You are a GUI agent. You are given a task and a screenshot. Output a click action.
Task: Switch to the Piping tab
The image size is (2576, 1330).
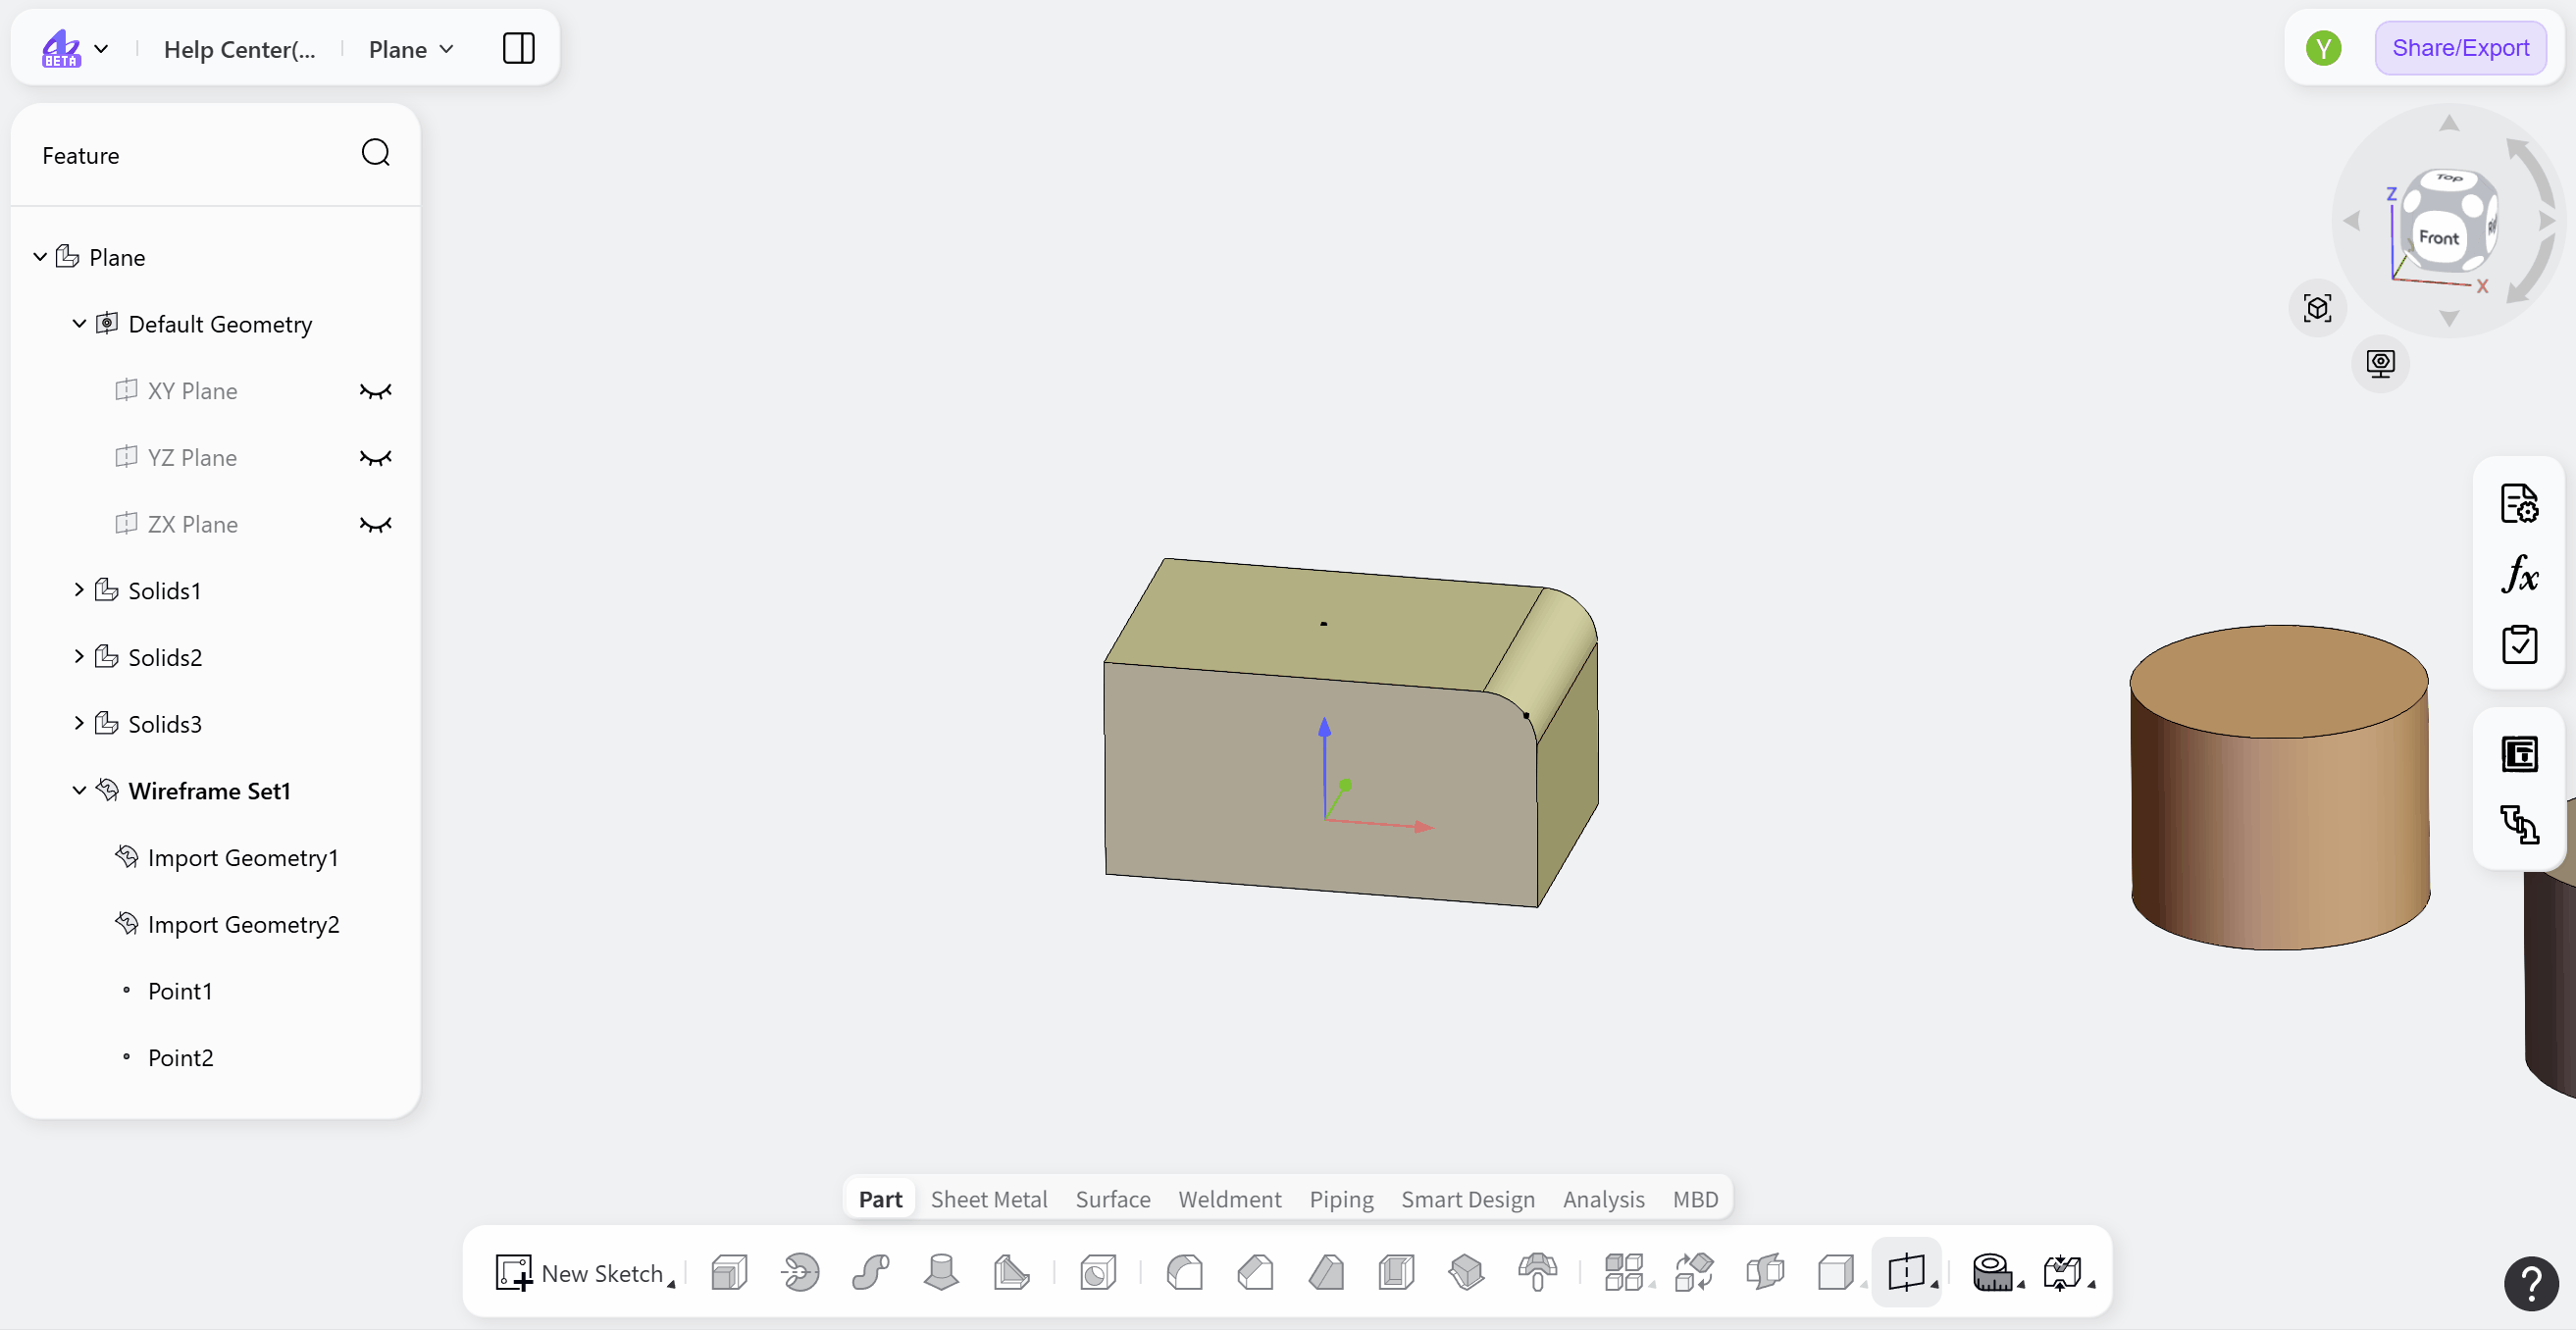tap(1341, 1199)
